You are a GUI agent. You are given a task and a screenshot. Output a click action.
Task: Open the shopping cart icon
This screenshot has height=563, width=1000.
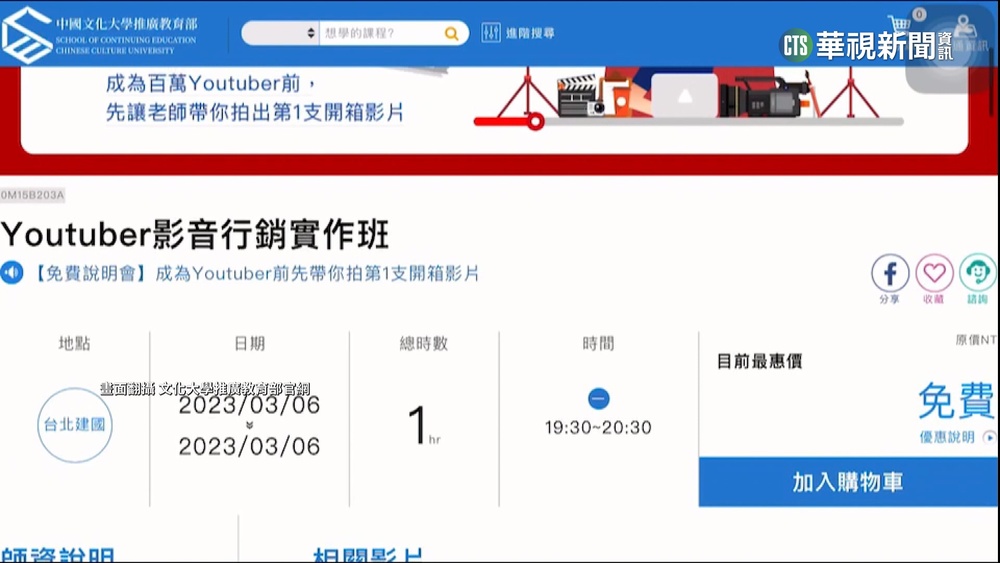coord(899,24)
